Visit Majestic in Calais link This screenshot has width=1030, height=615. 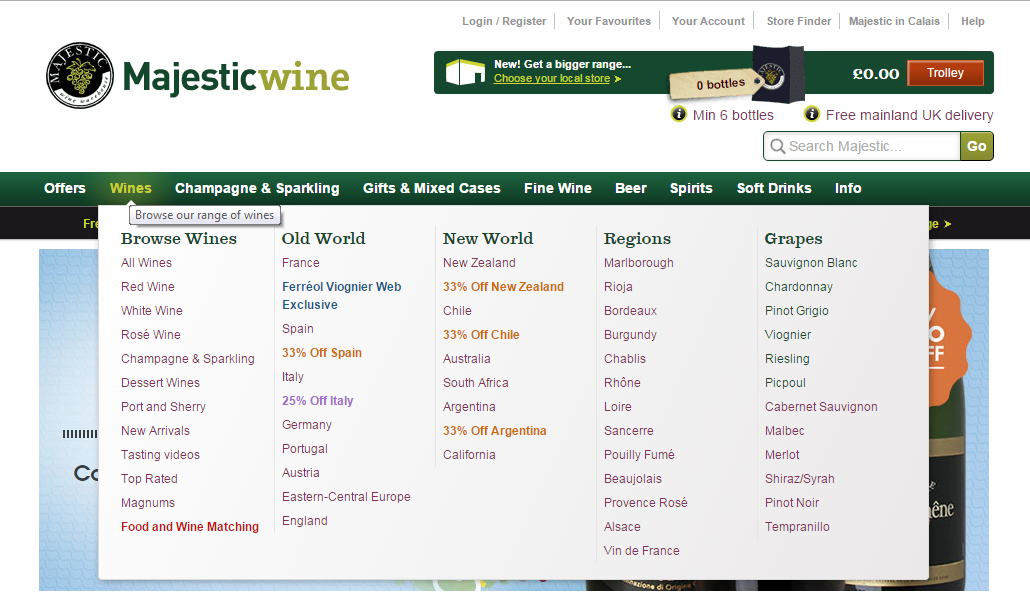pos(894,21)
